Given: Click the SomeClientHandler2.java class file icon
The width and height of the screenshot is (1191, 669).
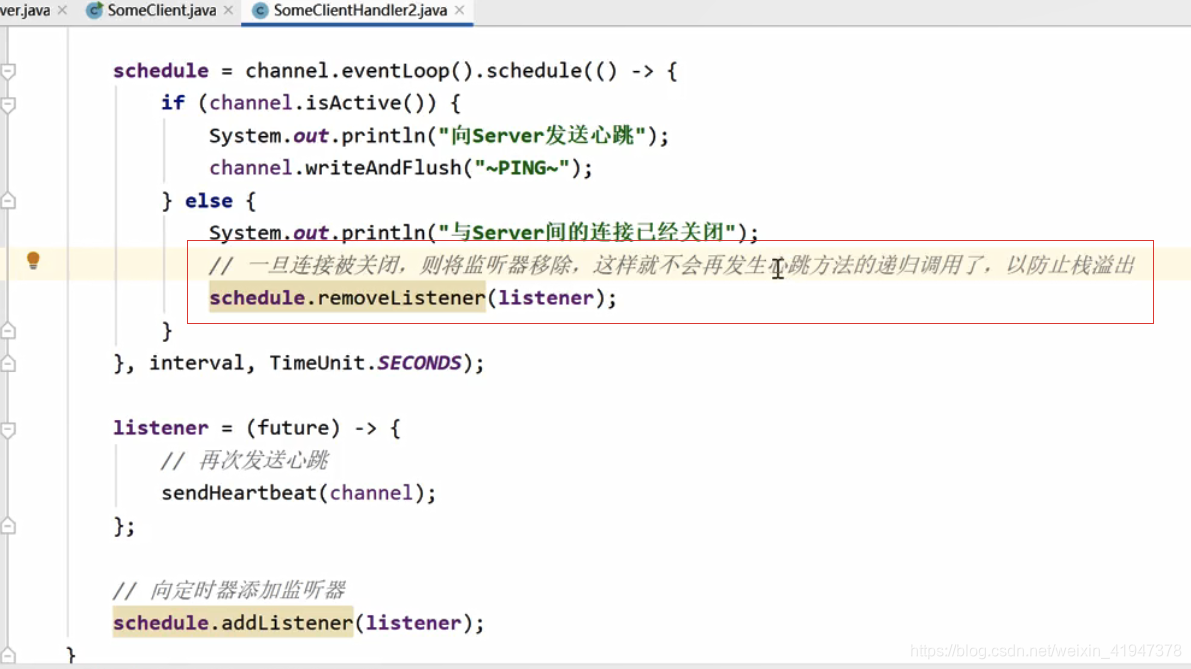Looking at the screenshot, I should (260, 11).
